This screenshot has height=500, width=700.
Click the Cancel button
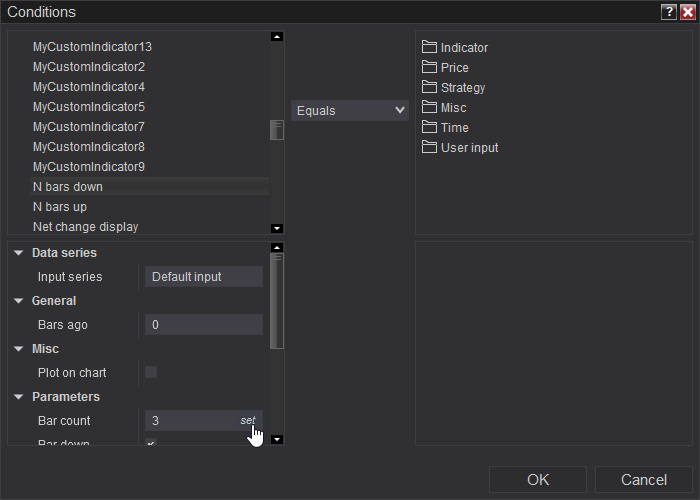643,480
